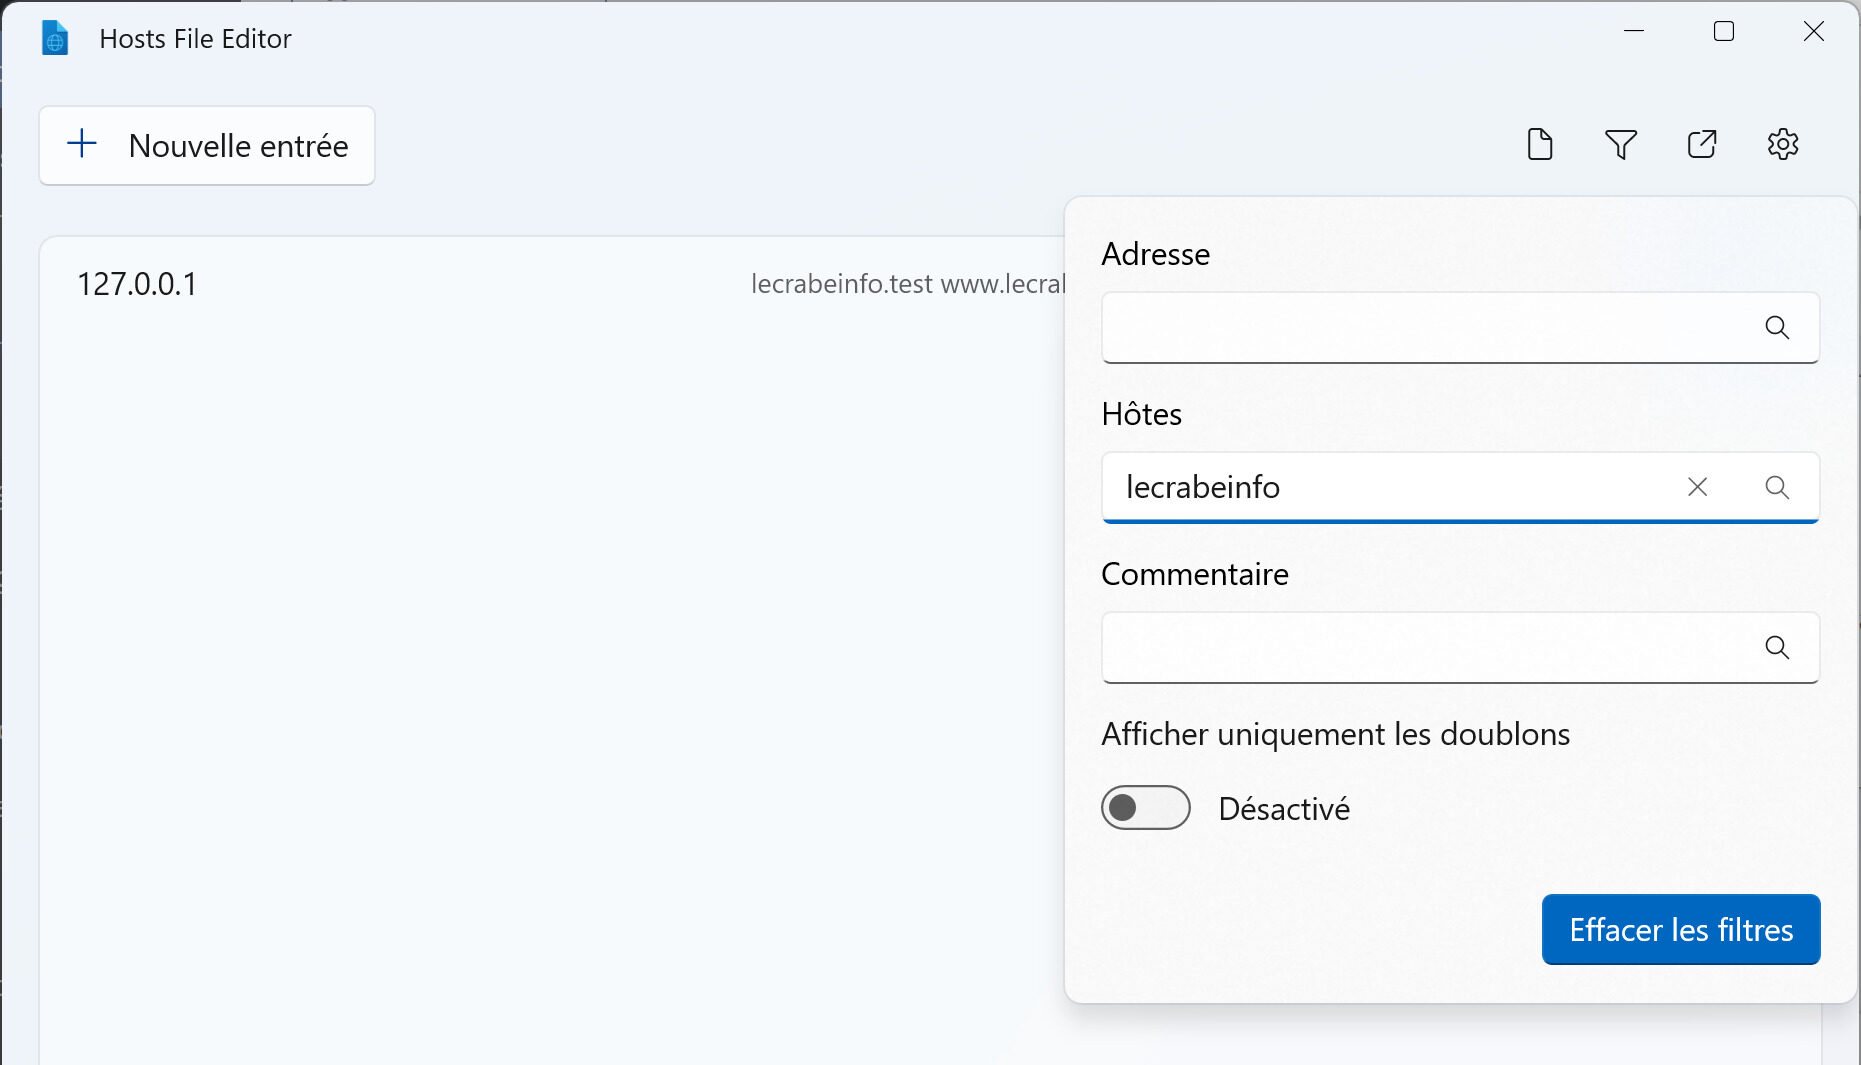The image size is (1861, 1065).
Task: Toggle the filter funnel icon
Action: (x=1621, y=145)
